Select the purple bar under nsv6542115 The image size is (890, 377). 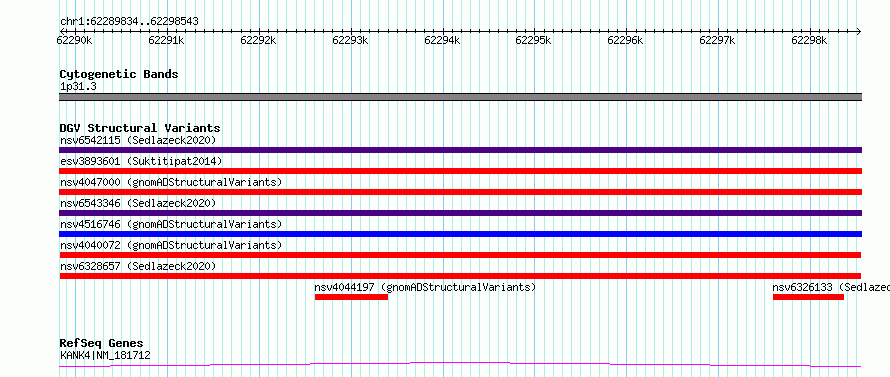460,150
